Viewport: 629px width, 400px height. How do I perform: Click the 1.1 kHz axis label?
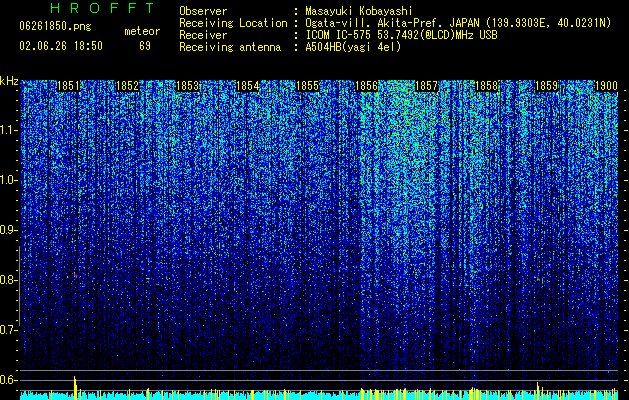click(9, 130)
